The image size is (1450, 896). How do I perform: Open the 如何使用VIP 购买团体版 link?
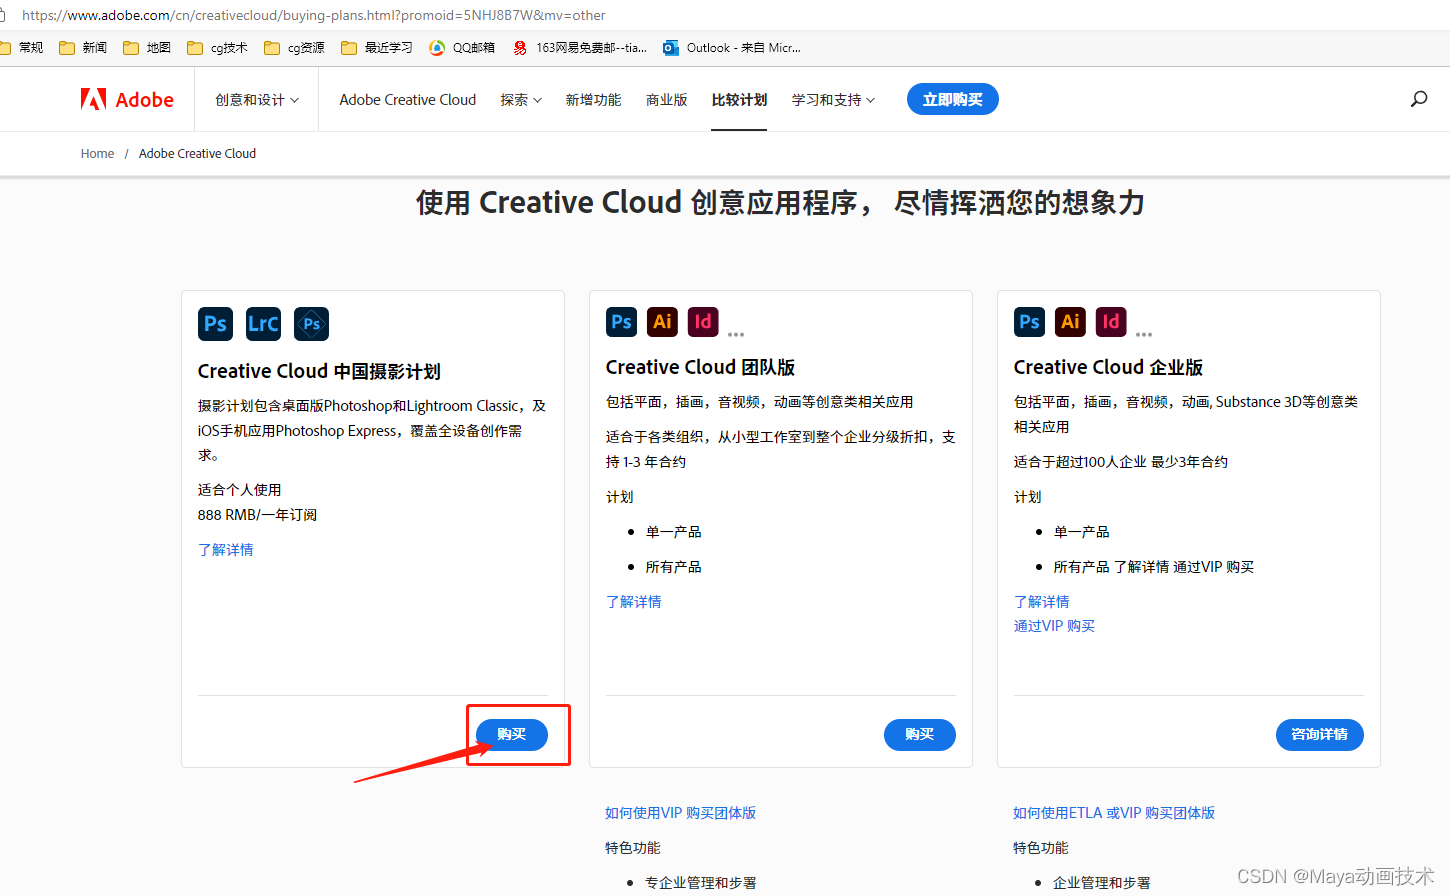click(680, 813)
